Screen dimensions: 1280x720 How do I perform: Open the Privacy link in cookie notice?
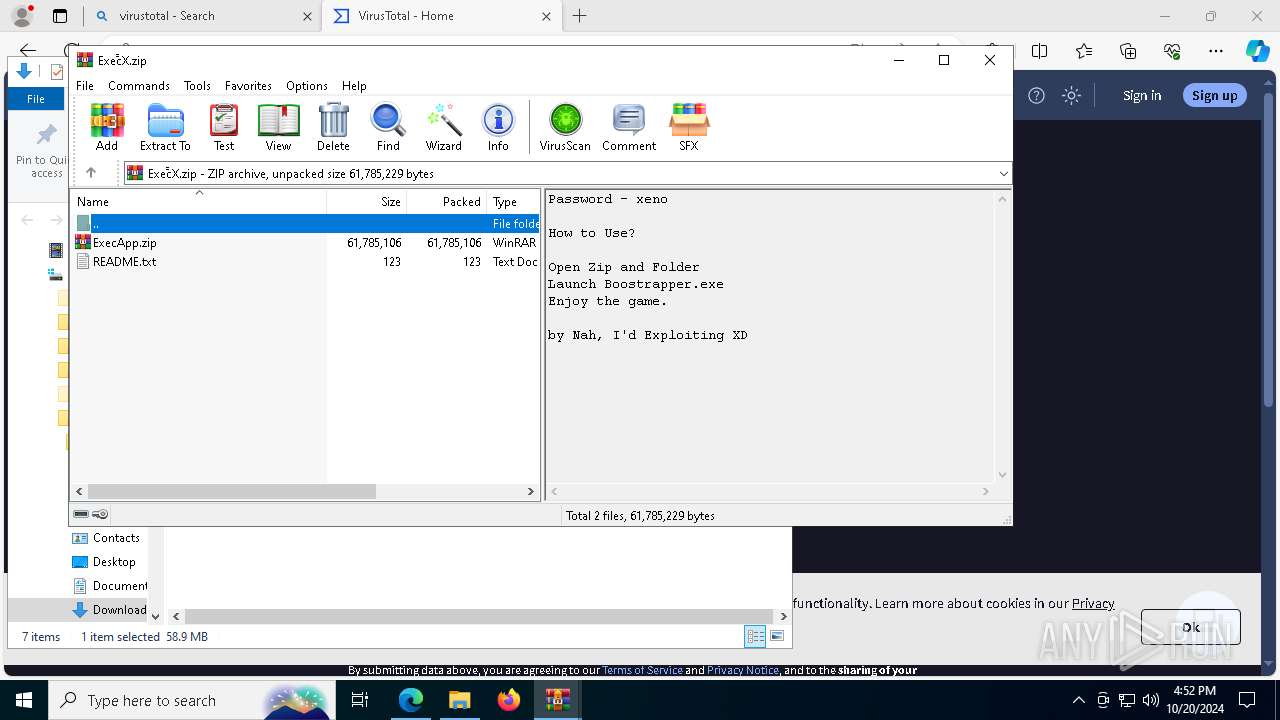(1093, 603)
